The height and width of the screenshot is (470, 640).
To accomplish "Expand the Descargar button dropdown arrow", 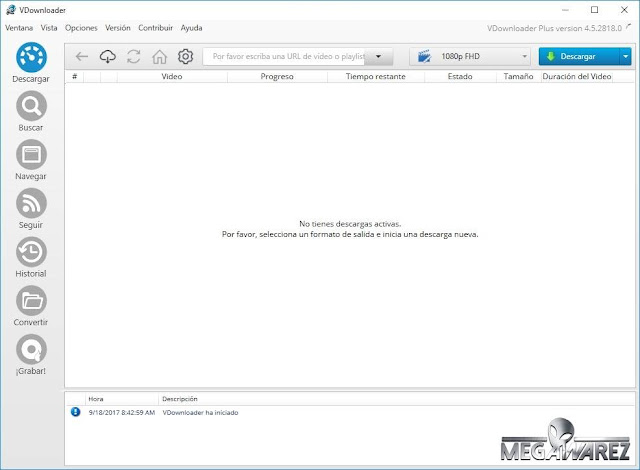I will pyautogui.click(x=625, y=57).
